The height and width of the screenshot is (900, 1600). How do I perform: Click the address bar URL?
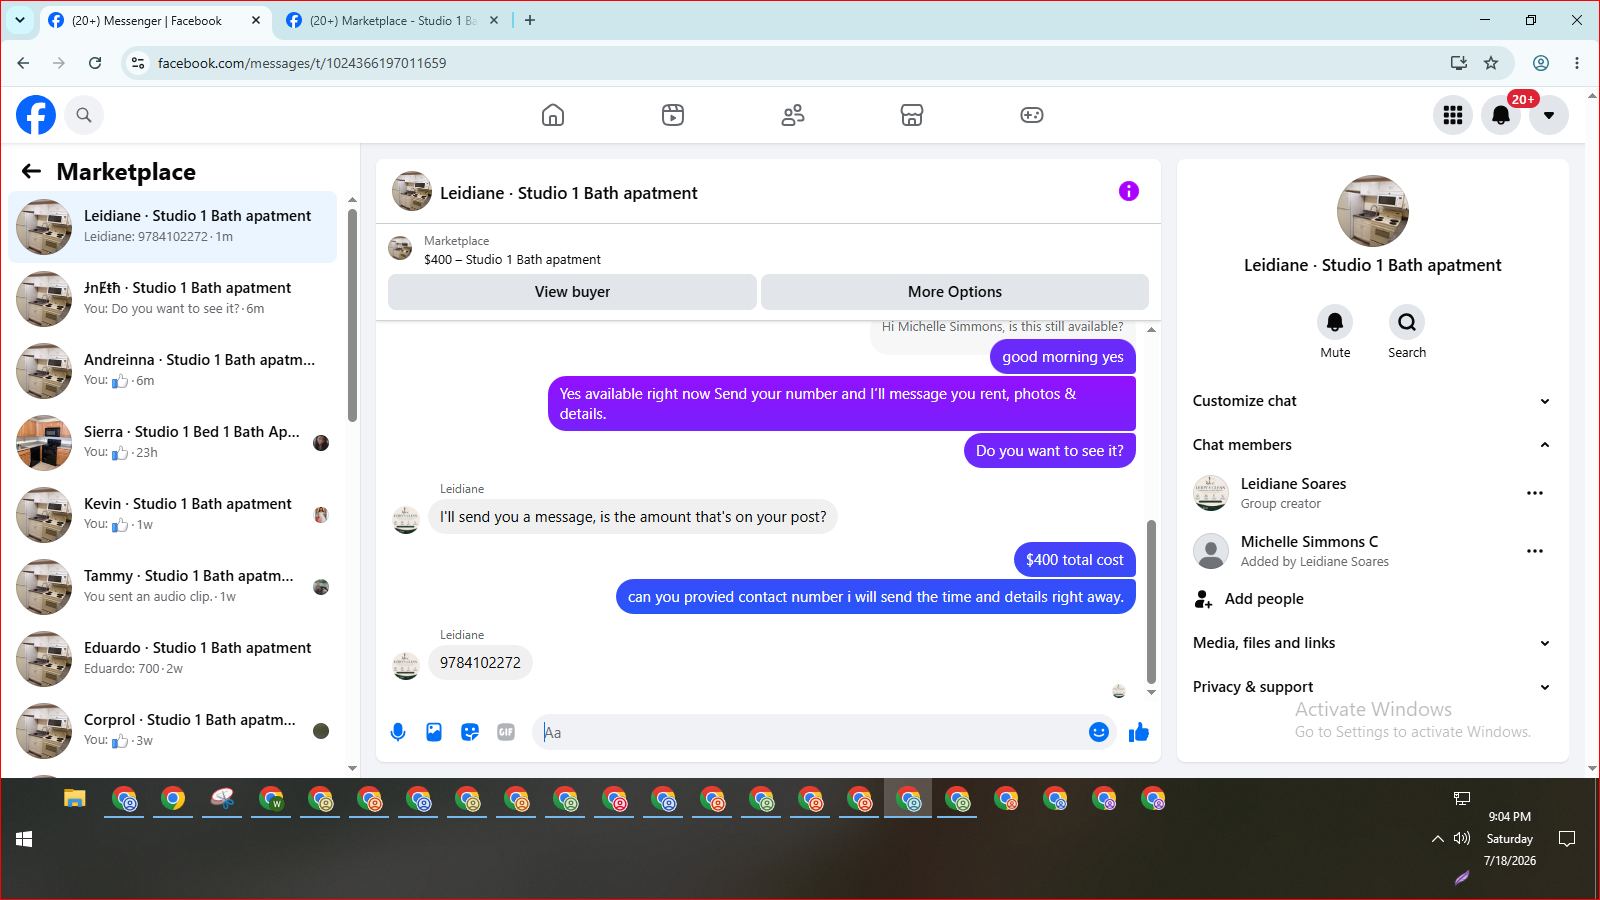[x=302, y=63]
